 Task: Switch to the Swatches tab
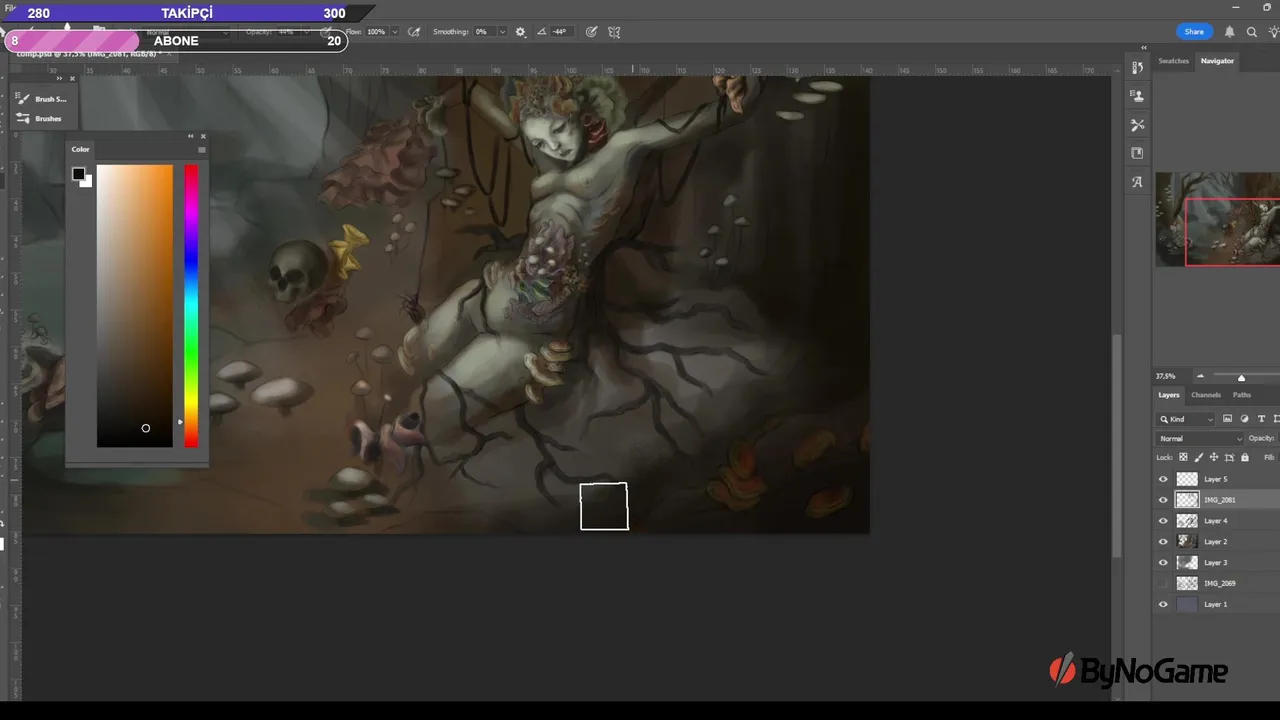coord(1173,61)
